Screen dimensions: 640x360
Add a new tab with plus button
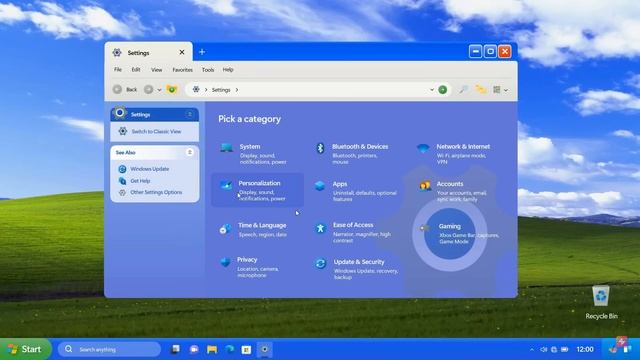(x=202, y=52)
